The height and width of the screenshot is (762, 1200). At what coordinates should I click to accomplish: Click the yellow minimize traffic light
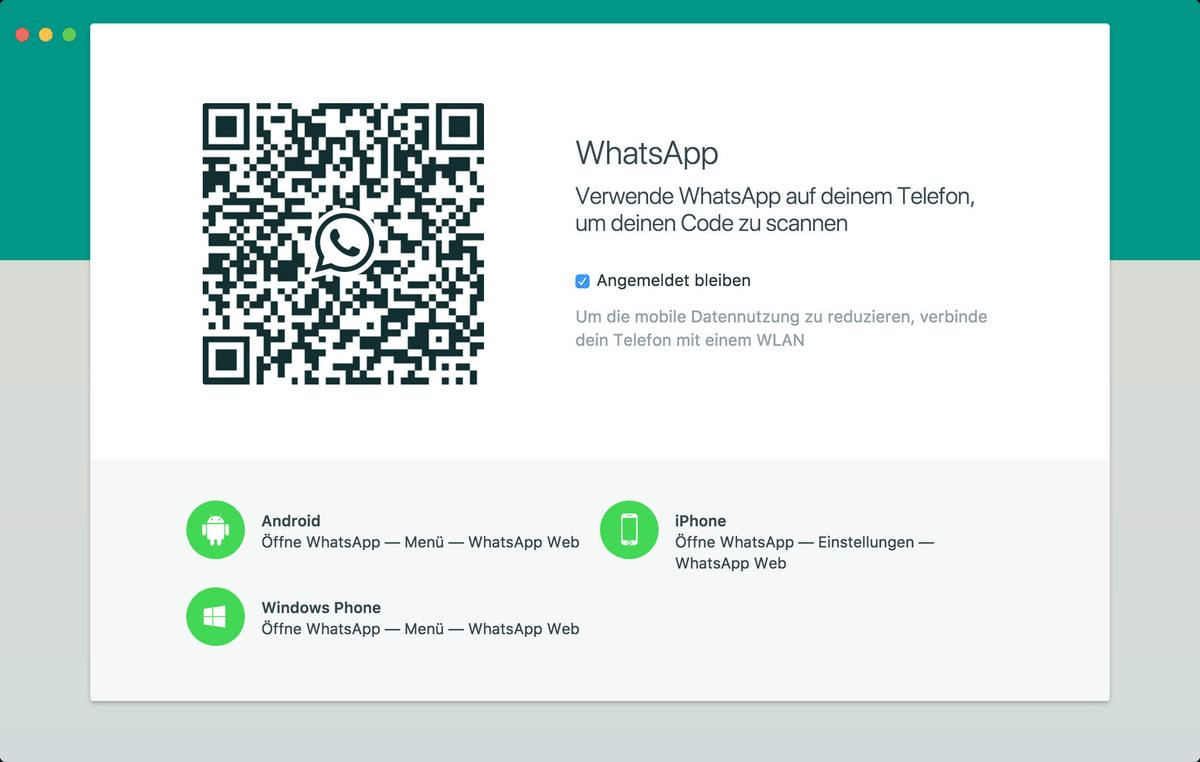tap(43, 33)
